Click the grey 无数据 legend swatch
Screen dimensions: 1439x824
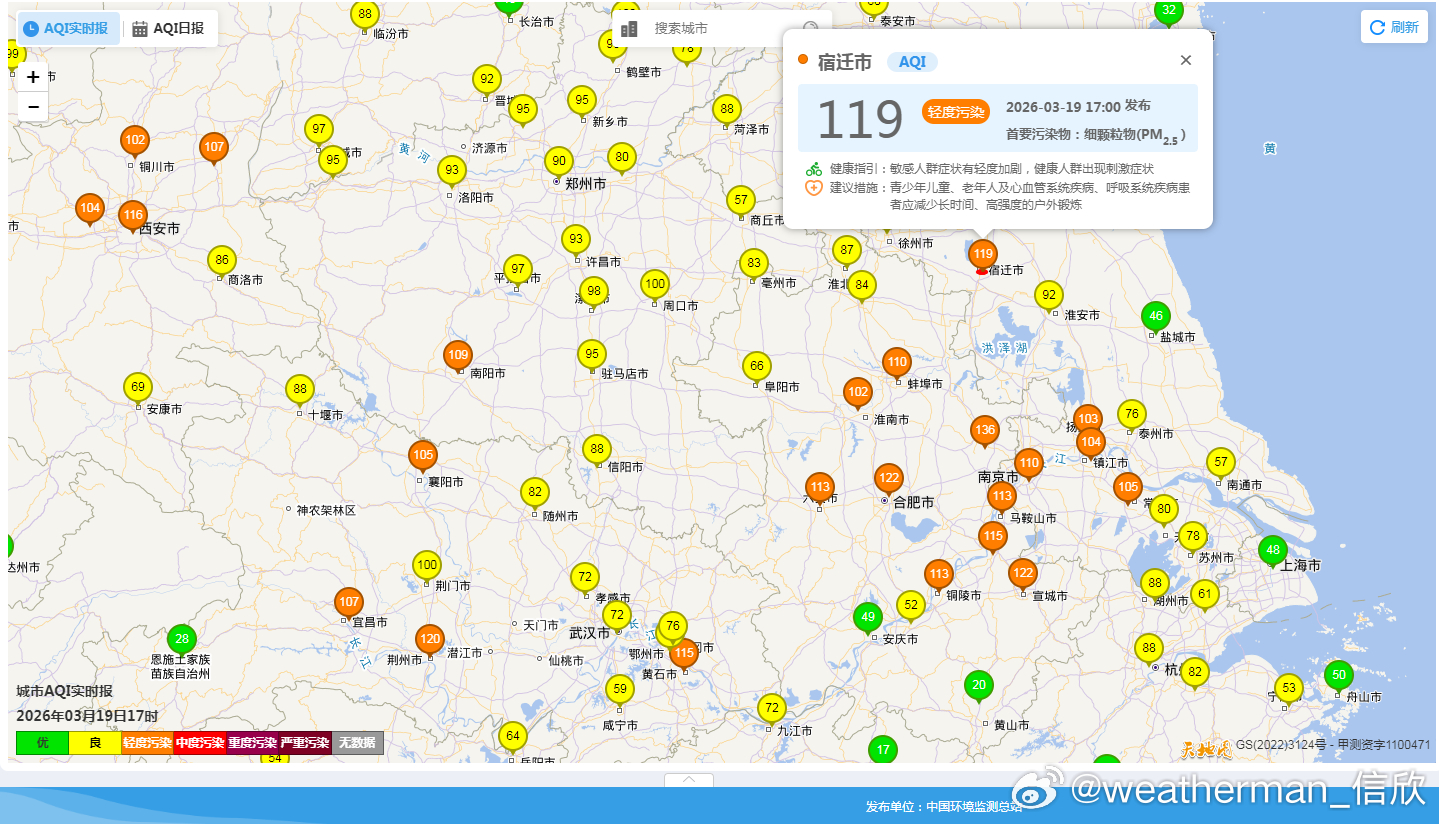[x=357, y=743]
